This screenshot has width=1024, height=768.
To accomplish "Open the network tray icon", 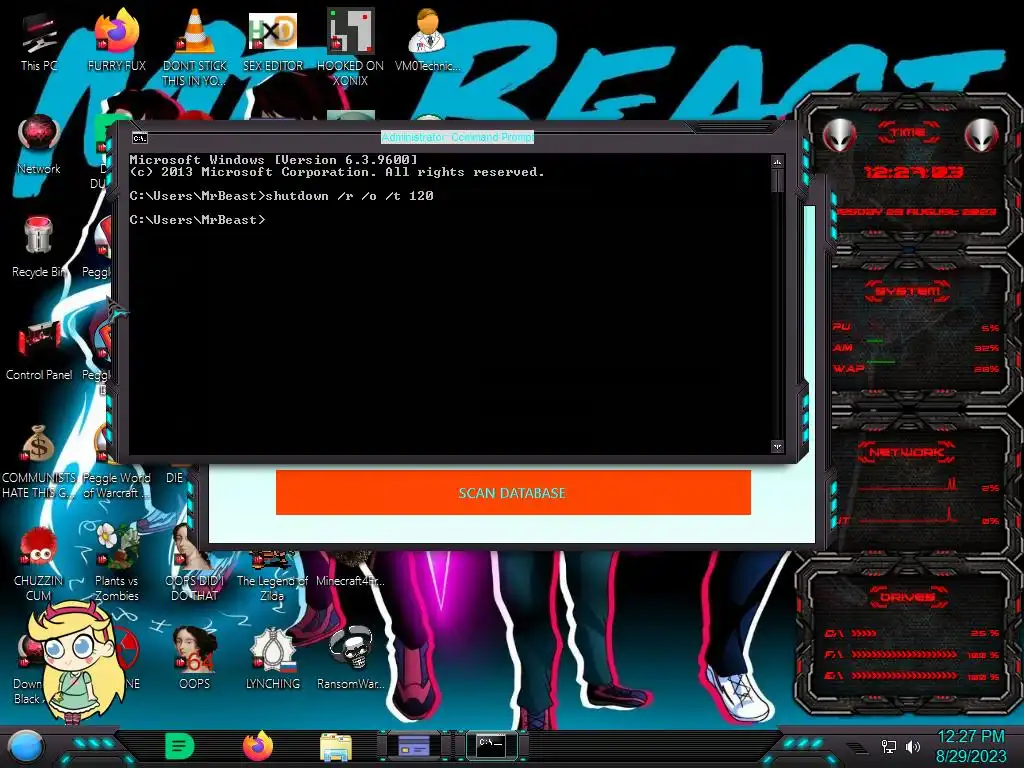I will (889, 746).
